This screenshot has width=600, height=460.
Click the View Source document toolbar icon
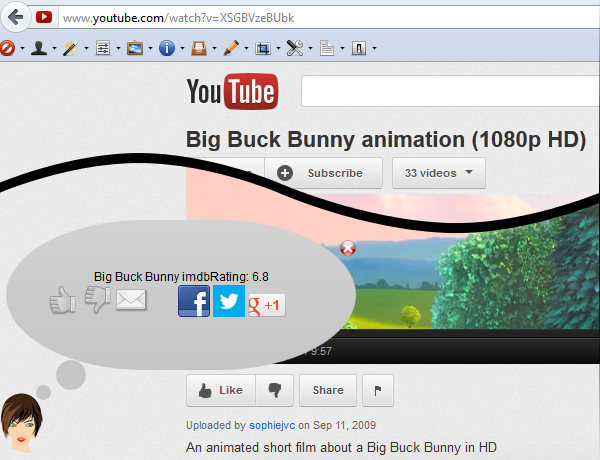(x=327, y=48)
